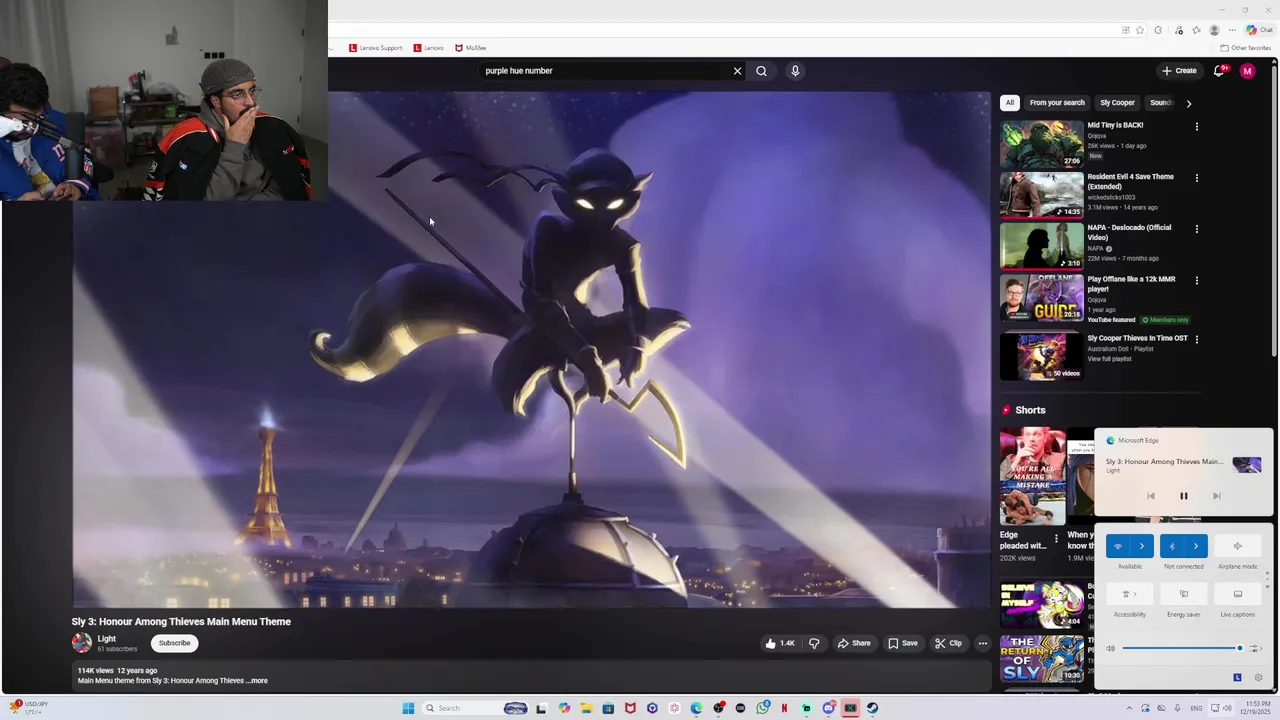
Task: Open Accessibility quick settings
Action: coord(1129,594)
